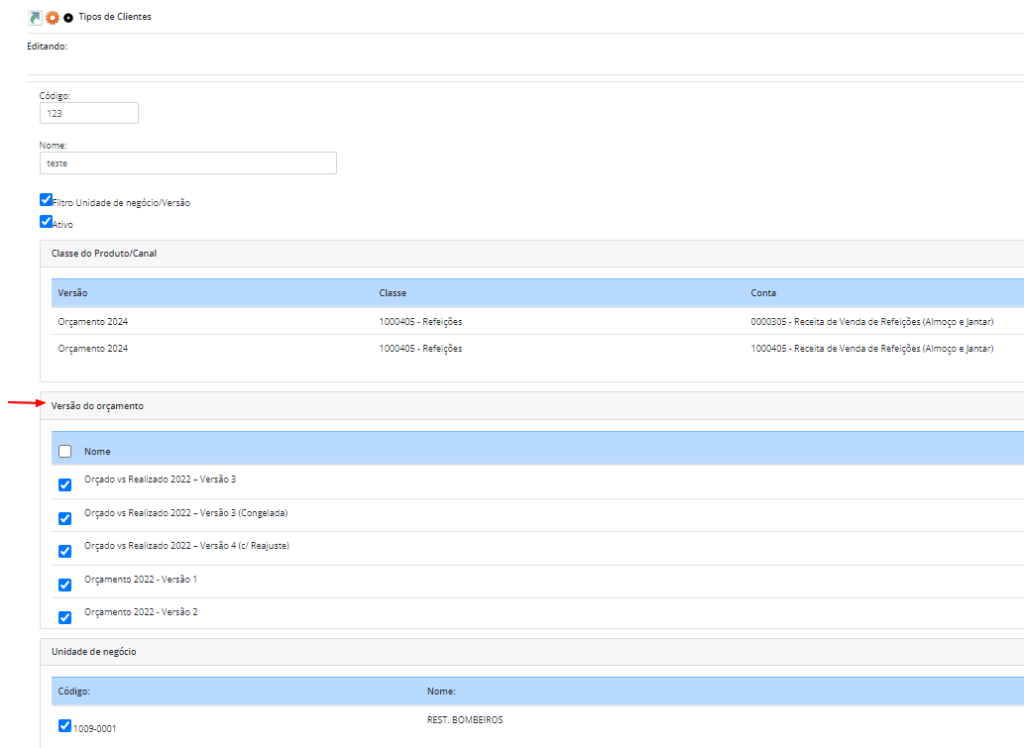Tick the select-all checkbox beside Nome header
The image size is (1024, 748).
[65, 451]
